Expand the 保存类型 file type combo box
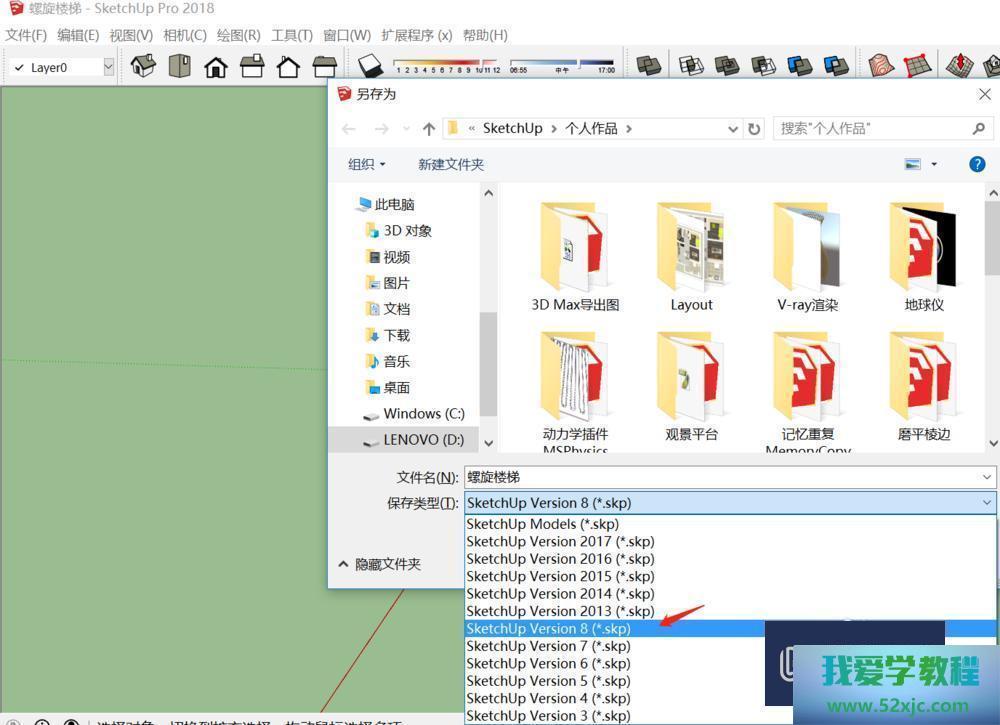This screenshot has height=725, width=1000. pyautogui.click(x=730, y=503)
